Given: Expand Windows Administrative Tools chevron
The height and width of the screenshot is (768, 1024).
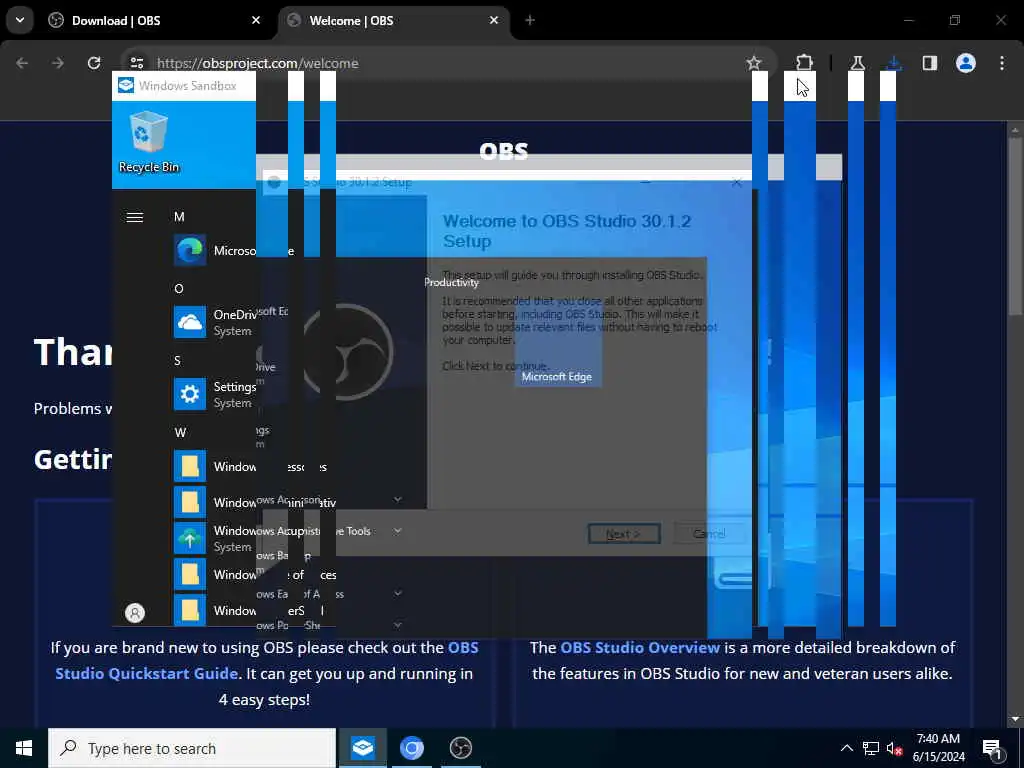Looking at the screenshot, I should [x=398, y=531].
